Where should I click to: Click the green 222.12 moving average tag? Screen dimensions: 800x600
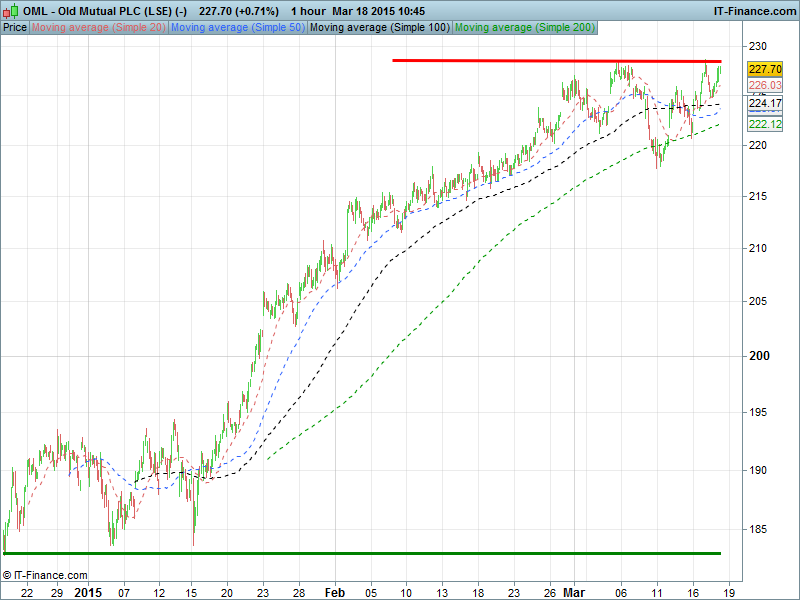coord(764,123)
